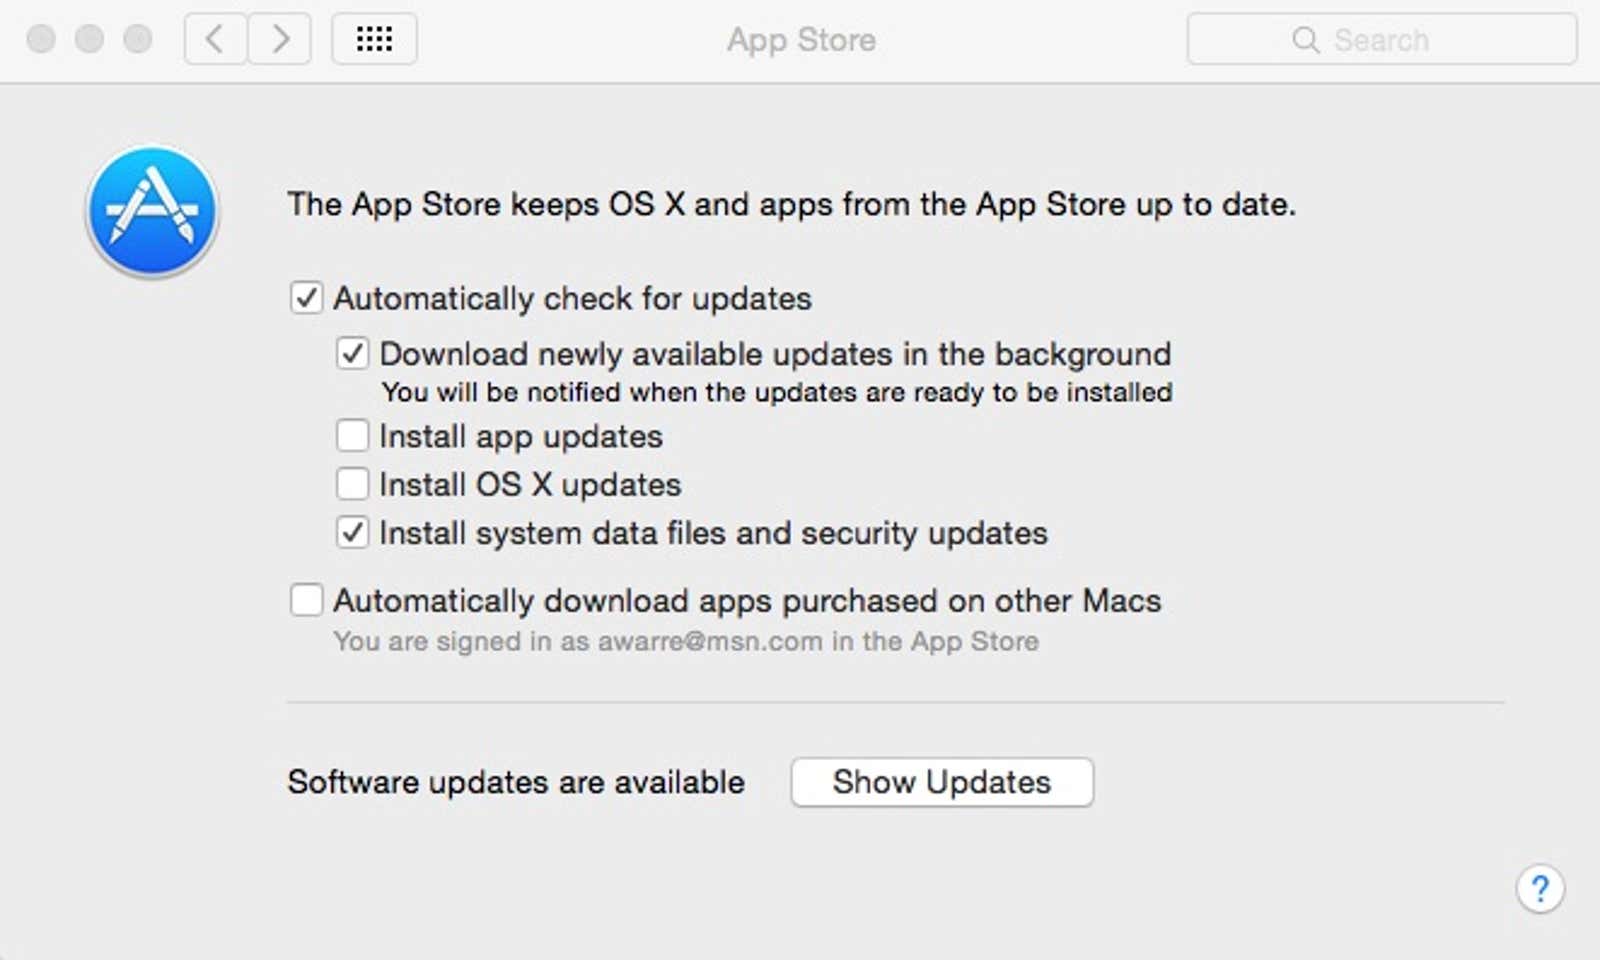The height and width of the screenshot is (960, 1600).
Task: Zoom the window with the third traffic light
Action: (x=137, y=39)
